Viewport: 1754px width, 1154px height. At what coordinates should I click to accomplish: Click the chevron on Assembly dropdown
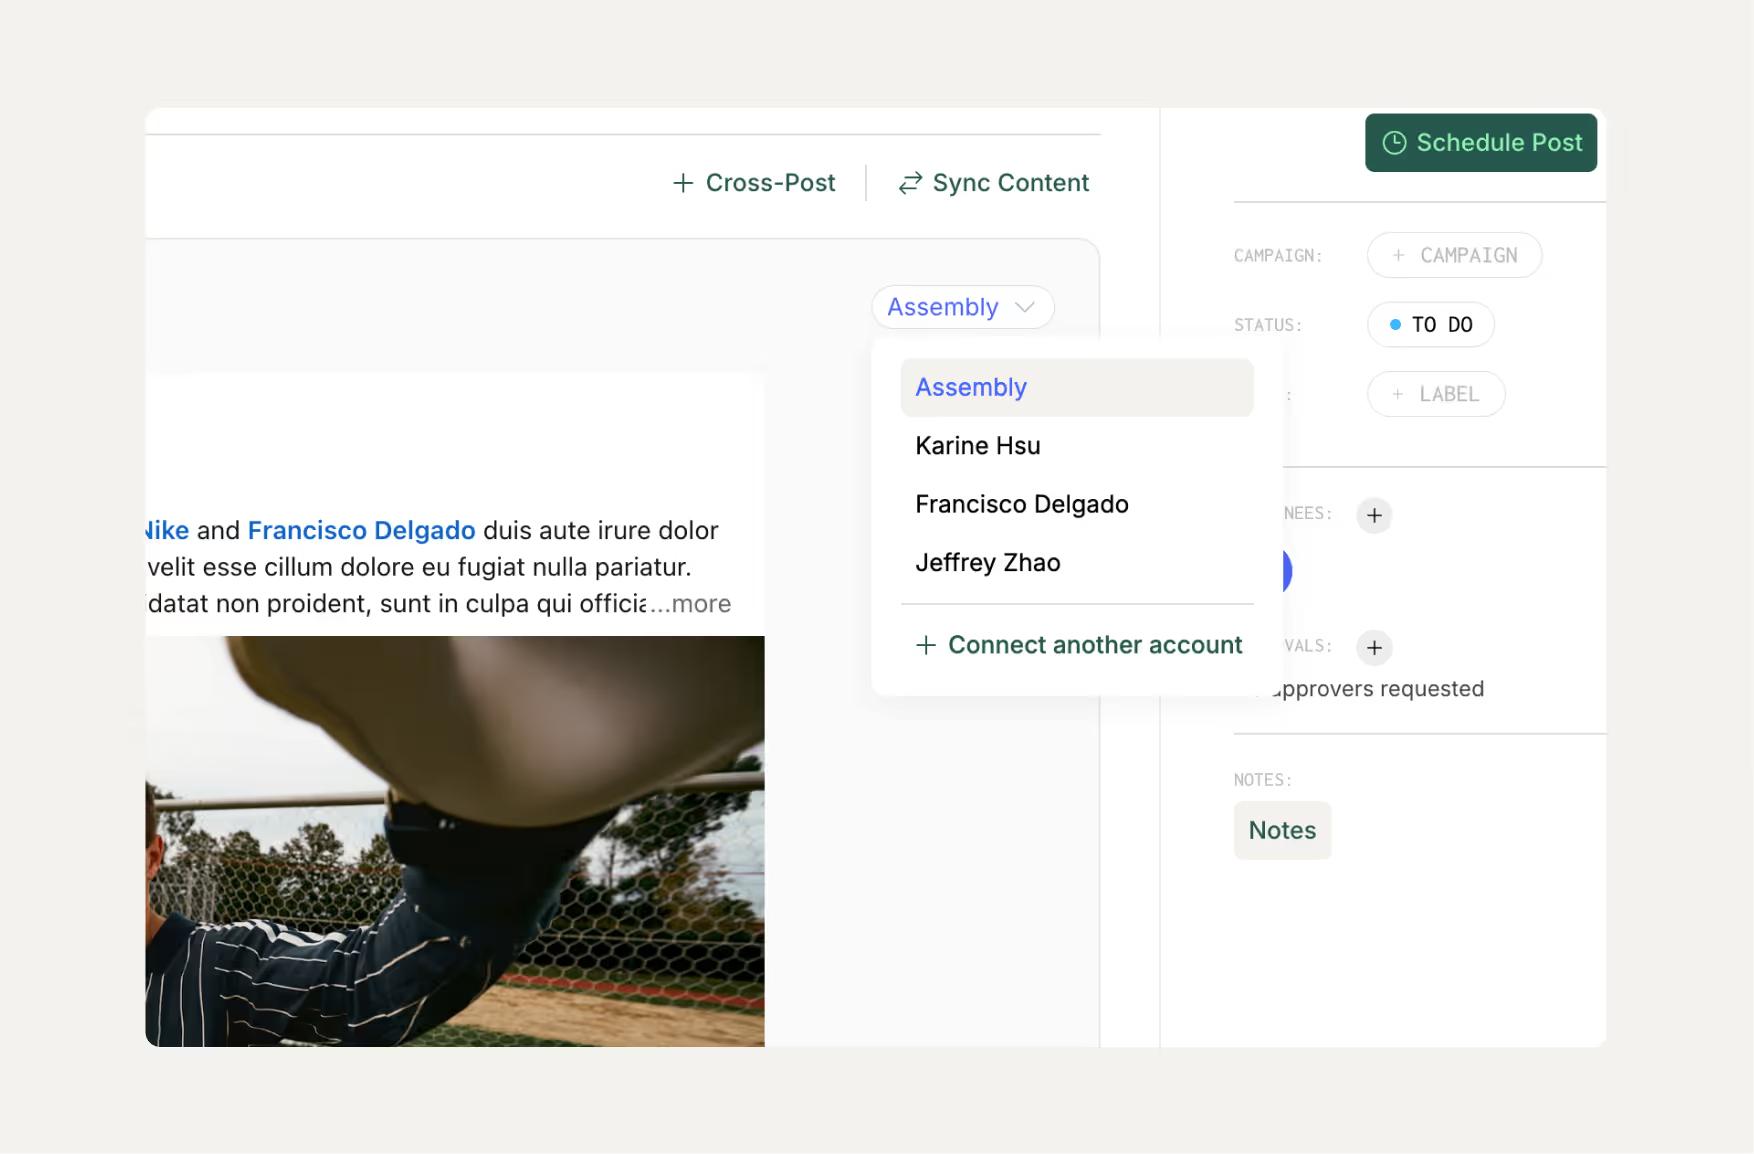coord(1024,307)
